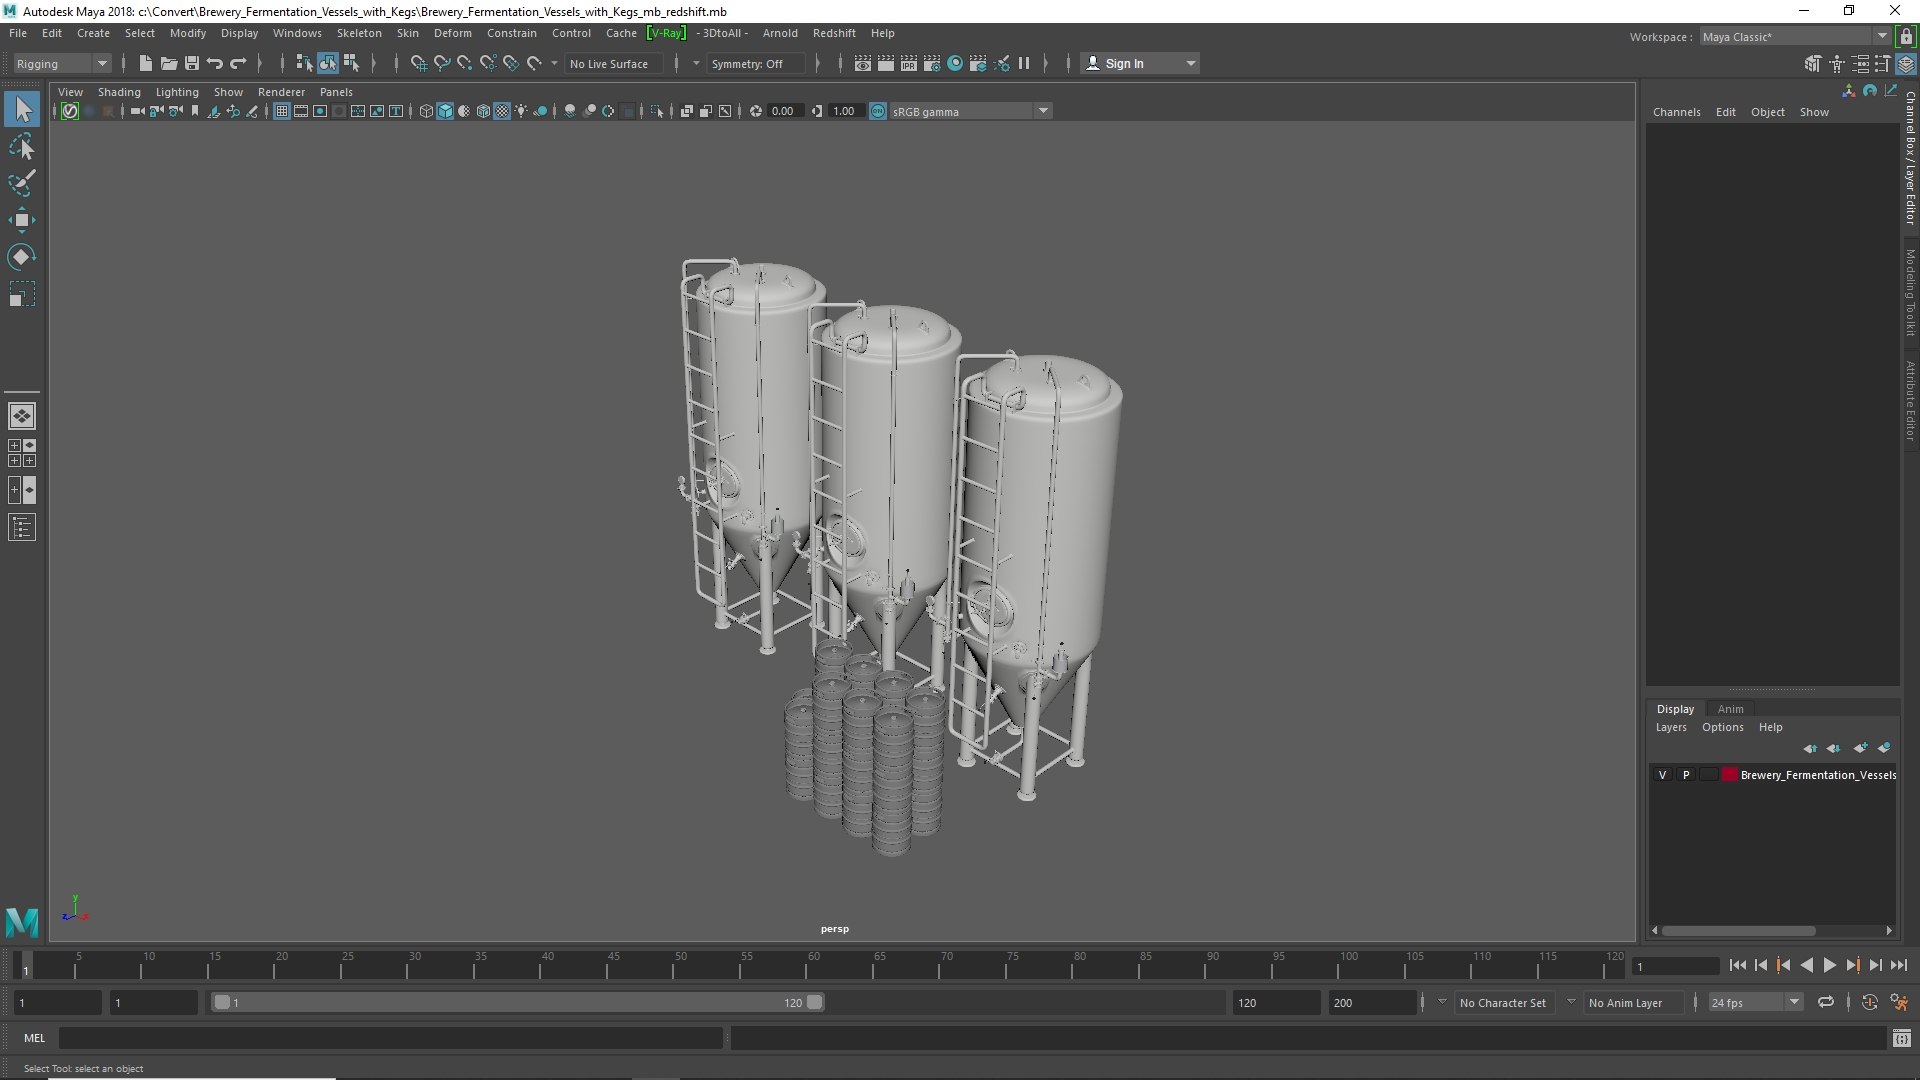Create a new scene file
The height and width of the screenshot is (1080, 1920).
[x=146, y=63]
